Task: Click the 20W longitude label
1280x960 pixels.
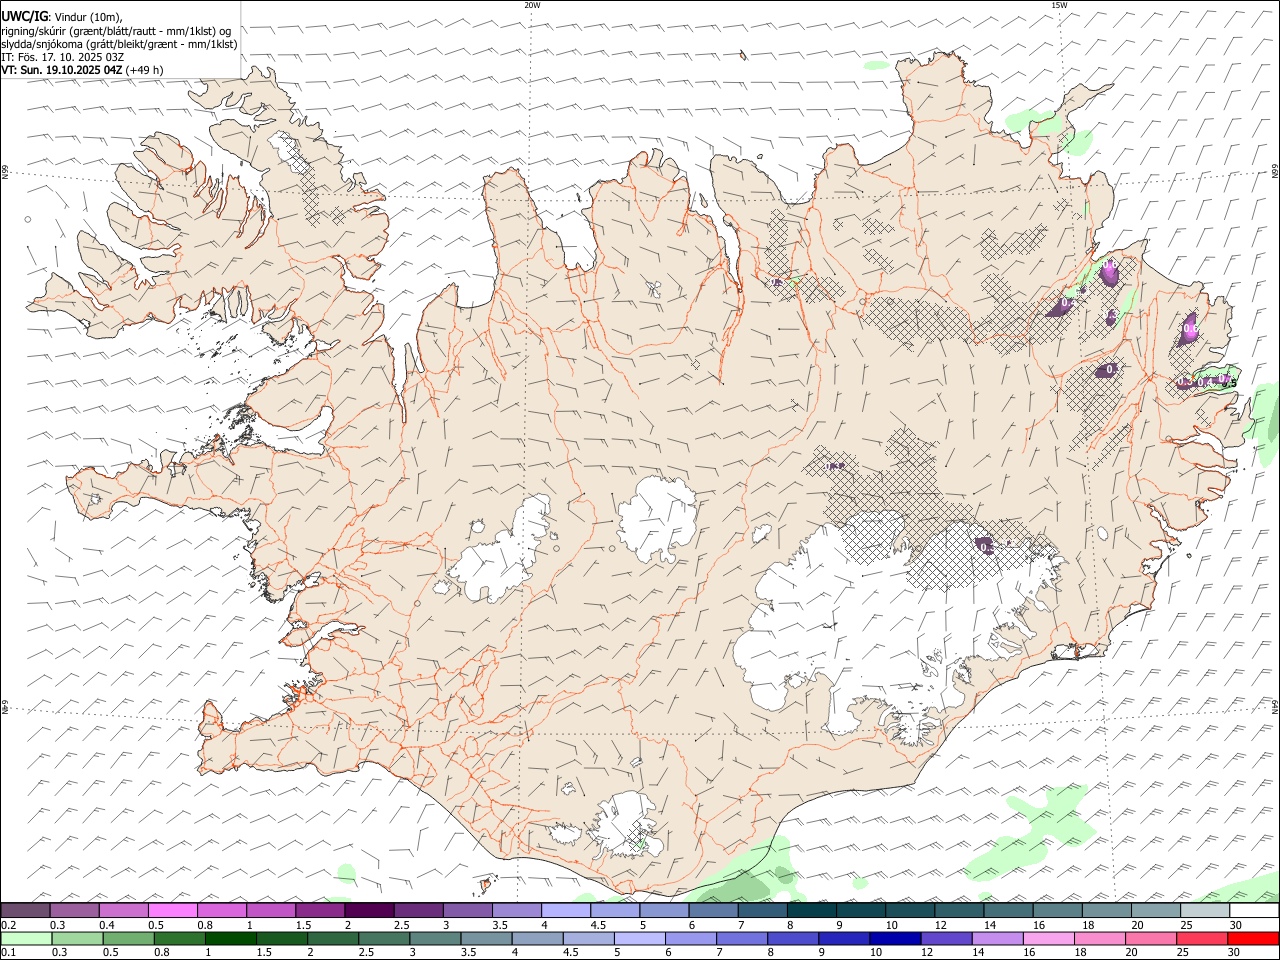Action: [x=532, y=5]
